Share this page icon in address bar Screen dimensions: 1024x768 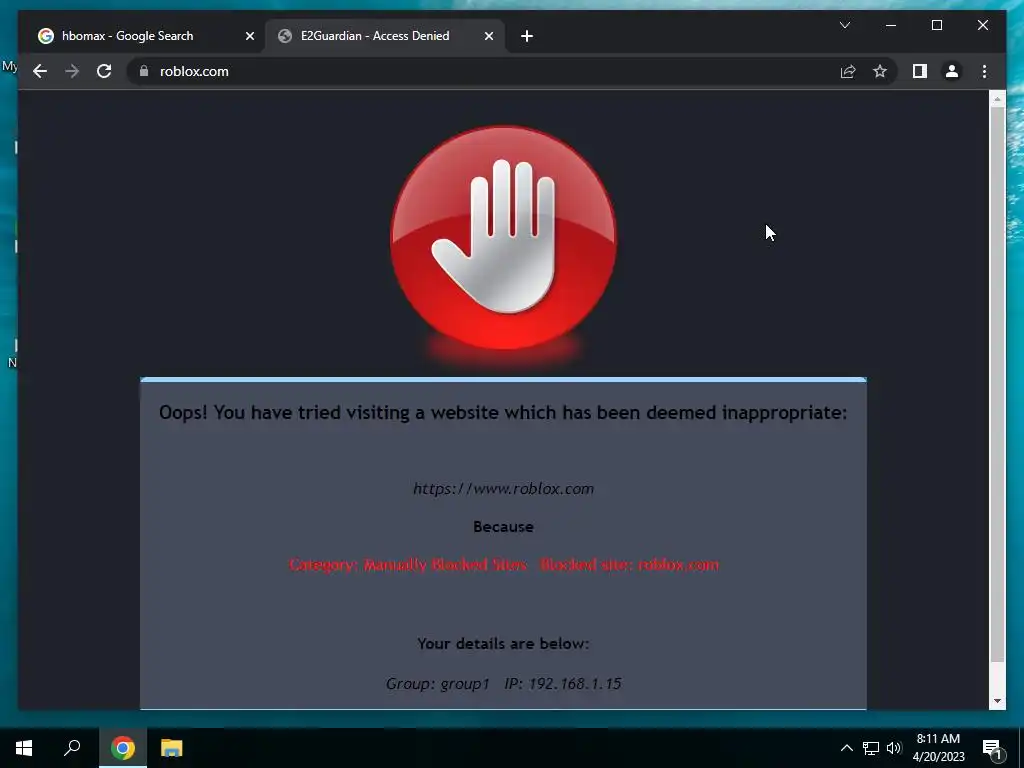click(848, 71)
